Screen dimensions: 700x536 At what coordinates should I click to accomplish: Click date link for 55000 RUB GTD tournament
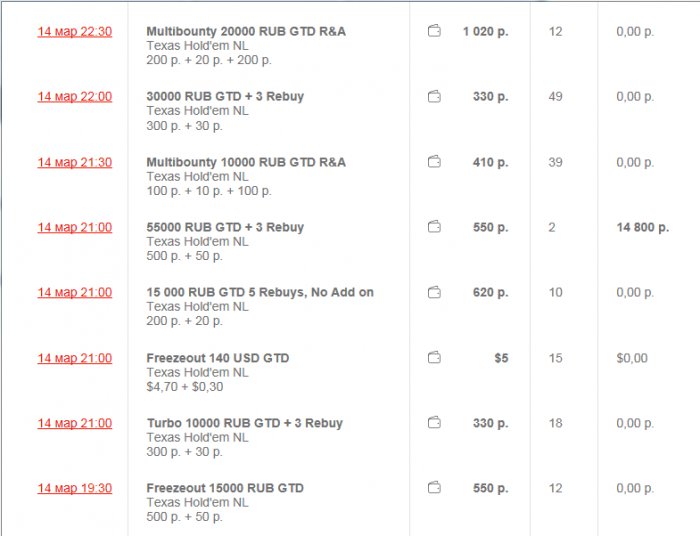click(75, 227)
